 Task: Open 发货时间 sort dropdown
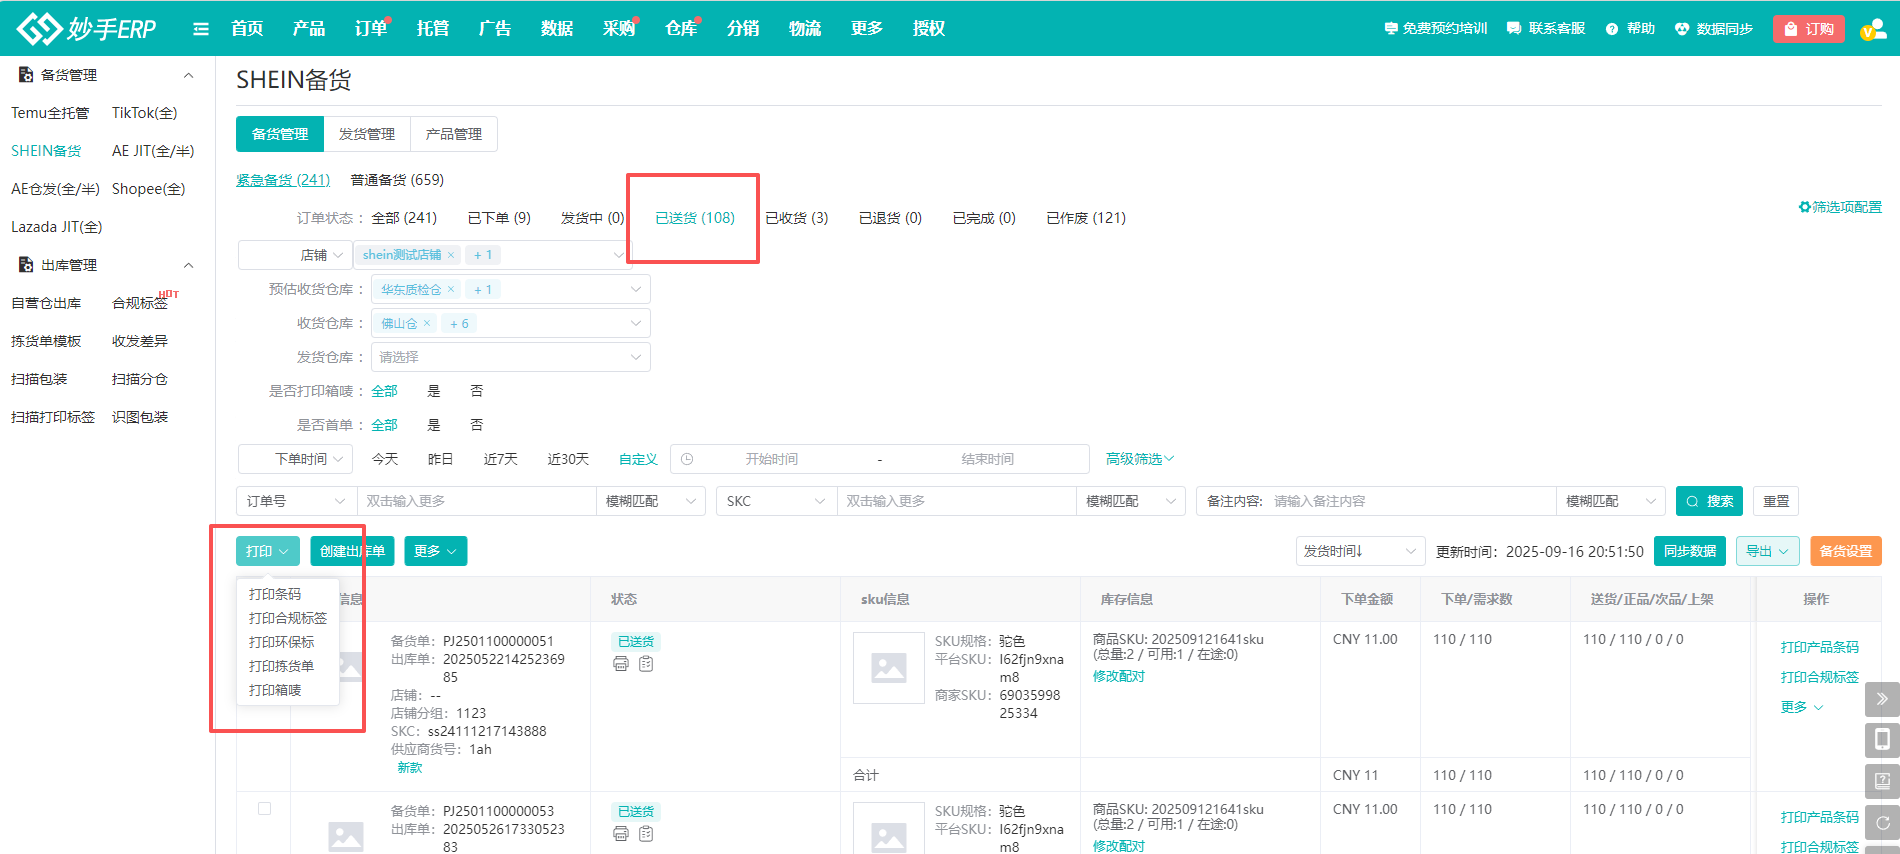pyautogui.click(x=1360, y=551)
